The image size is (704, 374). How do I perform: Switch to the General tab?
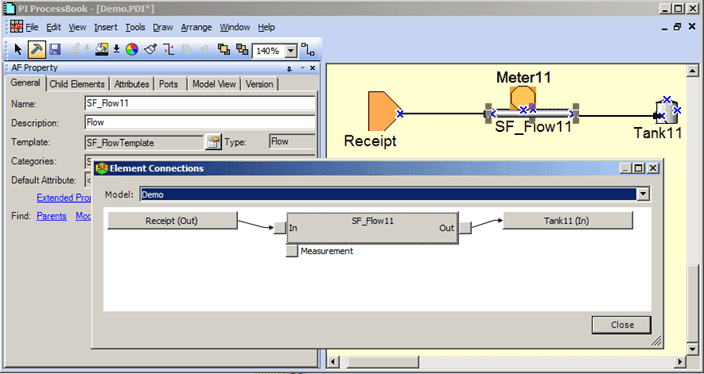coord(26,83)
